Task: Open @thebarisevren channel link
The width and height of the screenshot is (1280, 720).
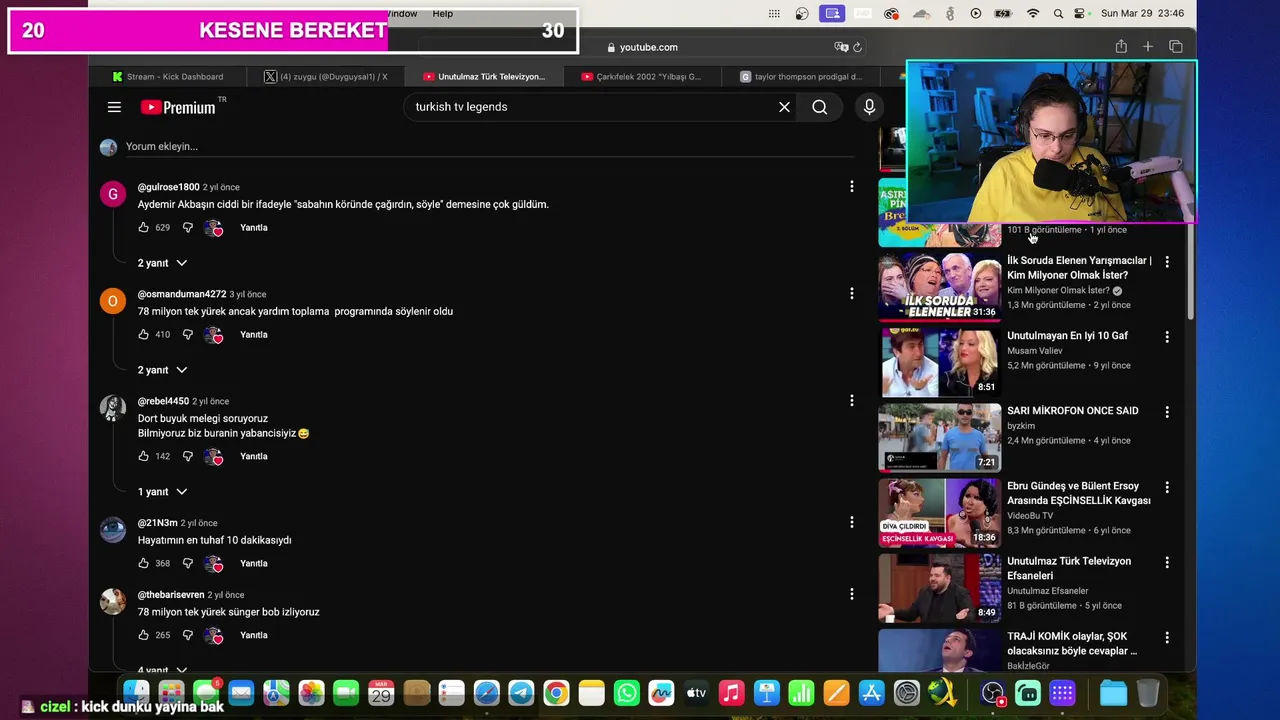Action: (171, 595)
